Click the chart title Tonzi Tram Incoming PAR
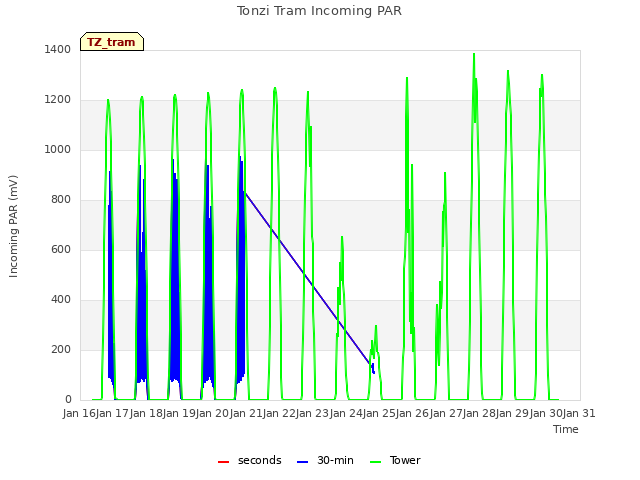The image size is (640, 480). click(x=319, y=11)
